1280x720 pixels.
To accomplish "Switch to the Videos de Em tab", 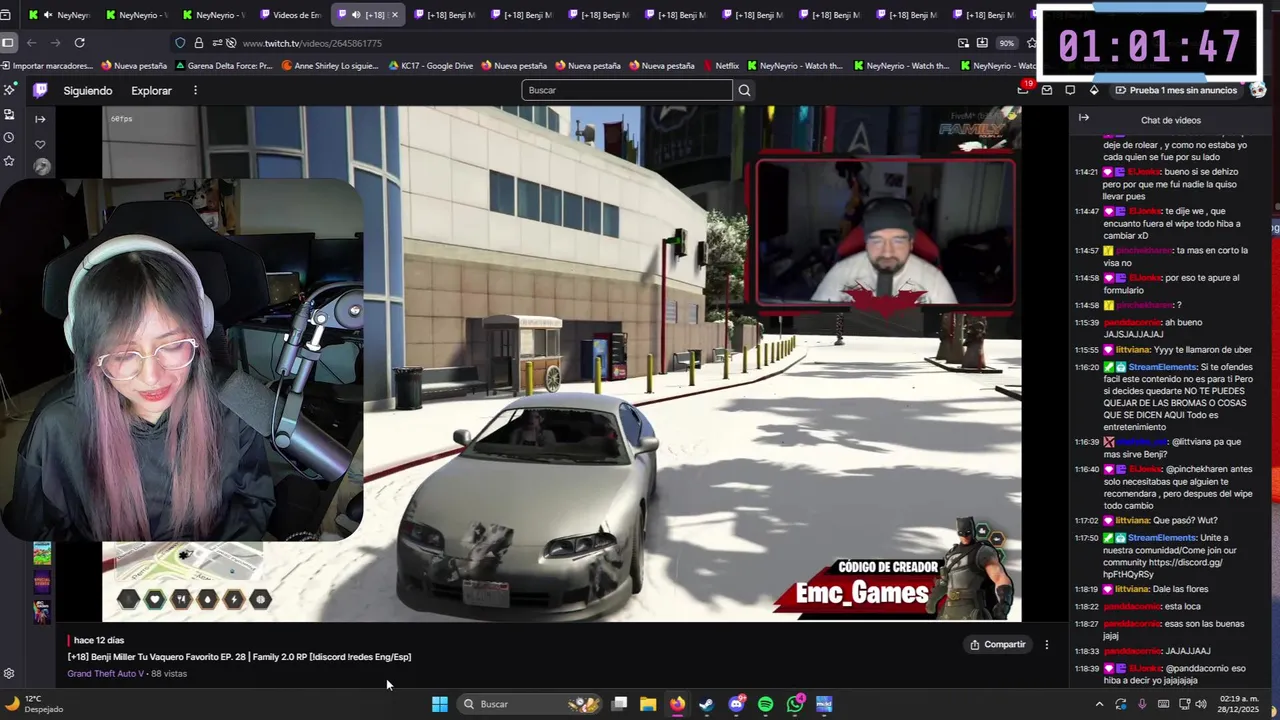I will 290,15.
